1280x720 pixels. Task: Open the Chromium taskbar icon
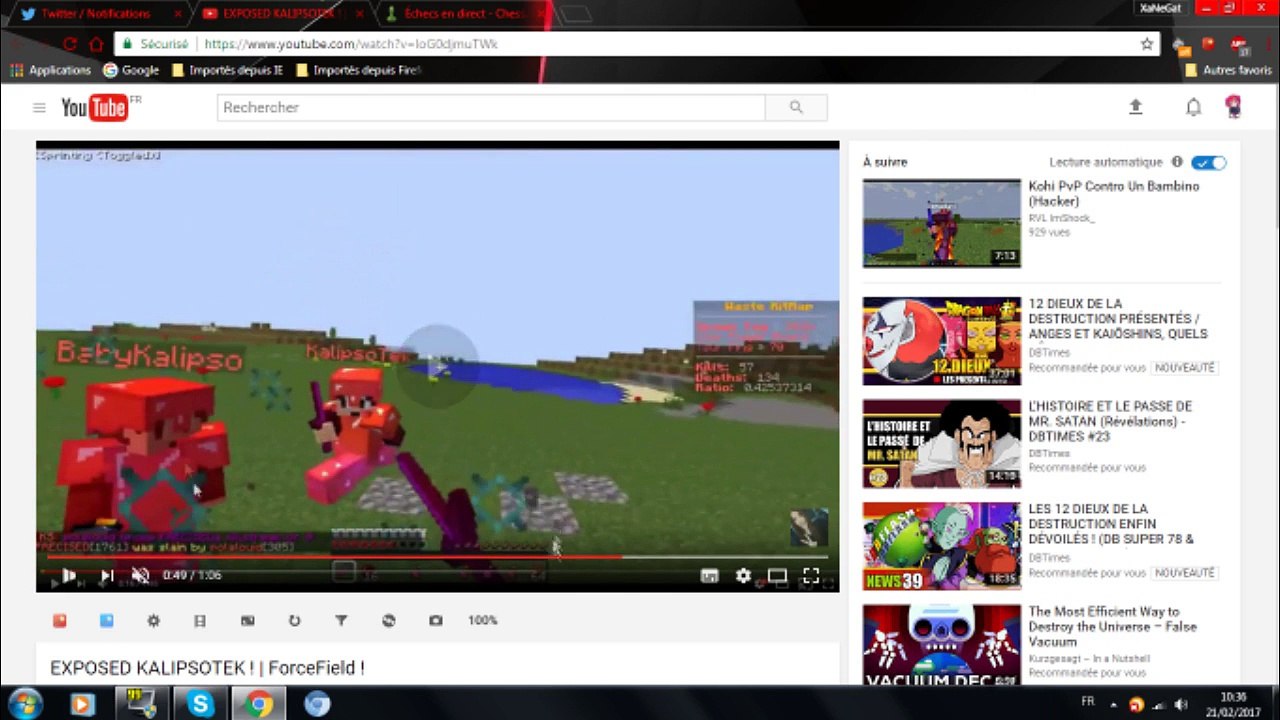point(317,704)
